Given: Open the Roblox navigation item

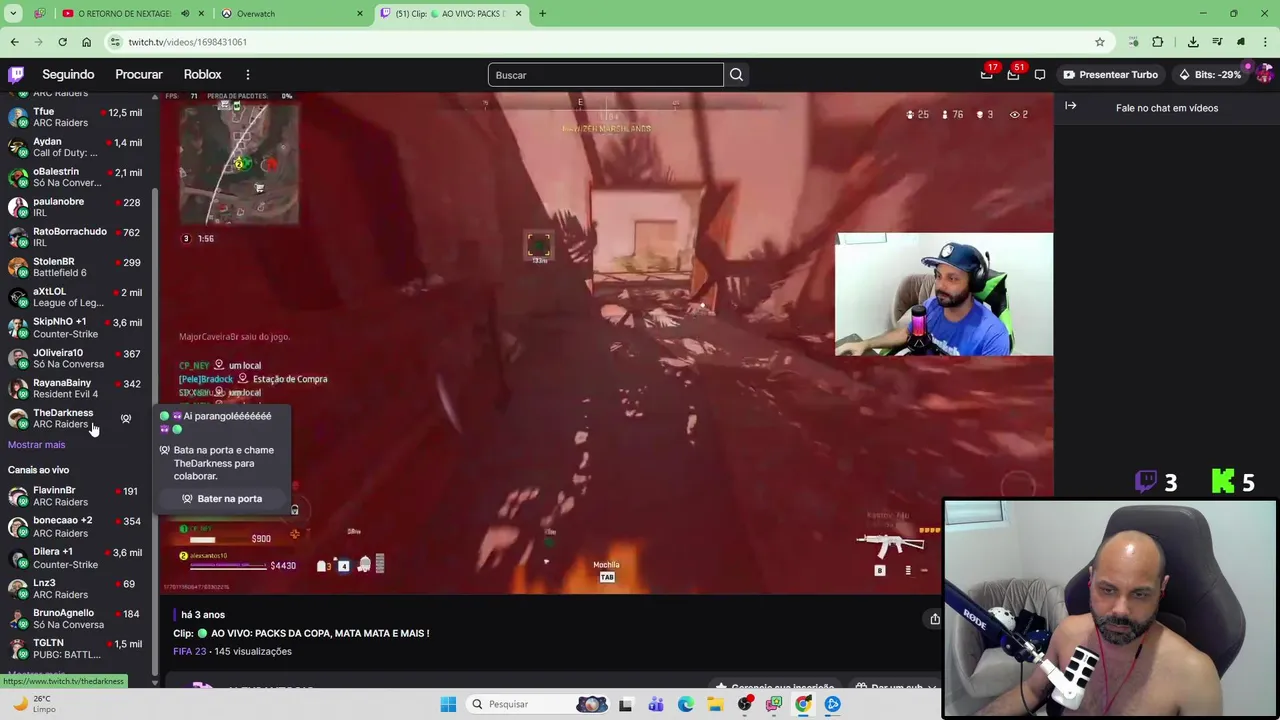Looking at the screenshot, I should pyautogui.click(x=203, y=75).
